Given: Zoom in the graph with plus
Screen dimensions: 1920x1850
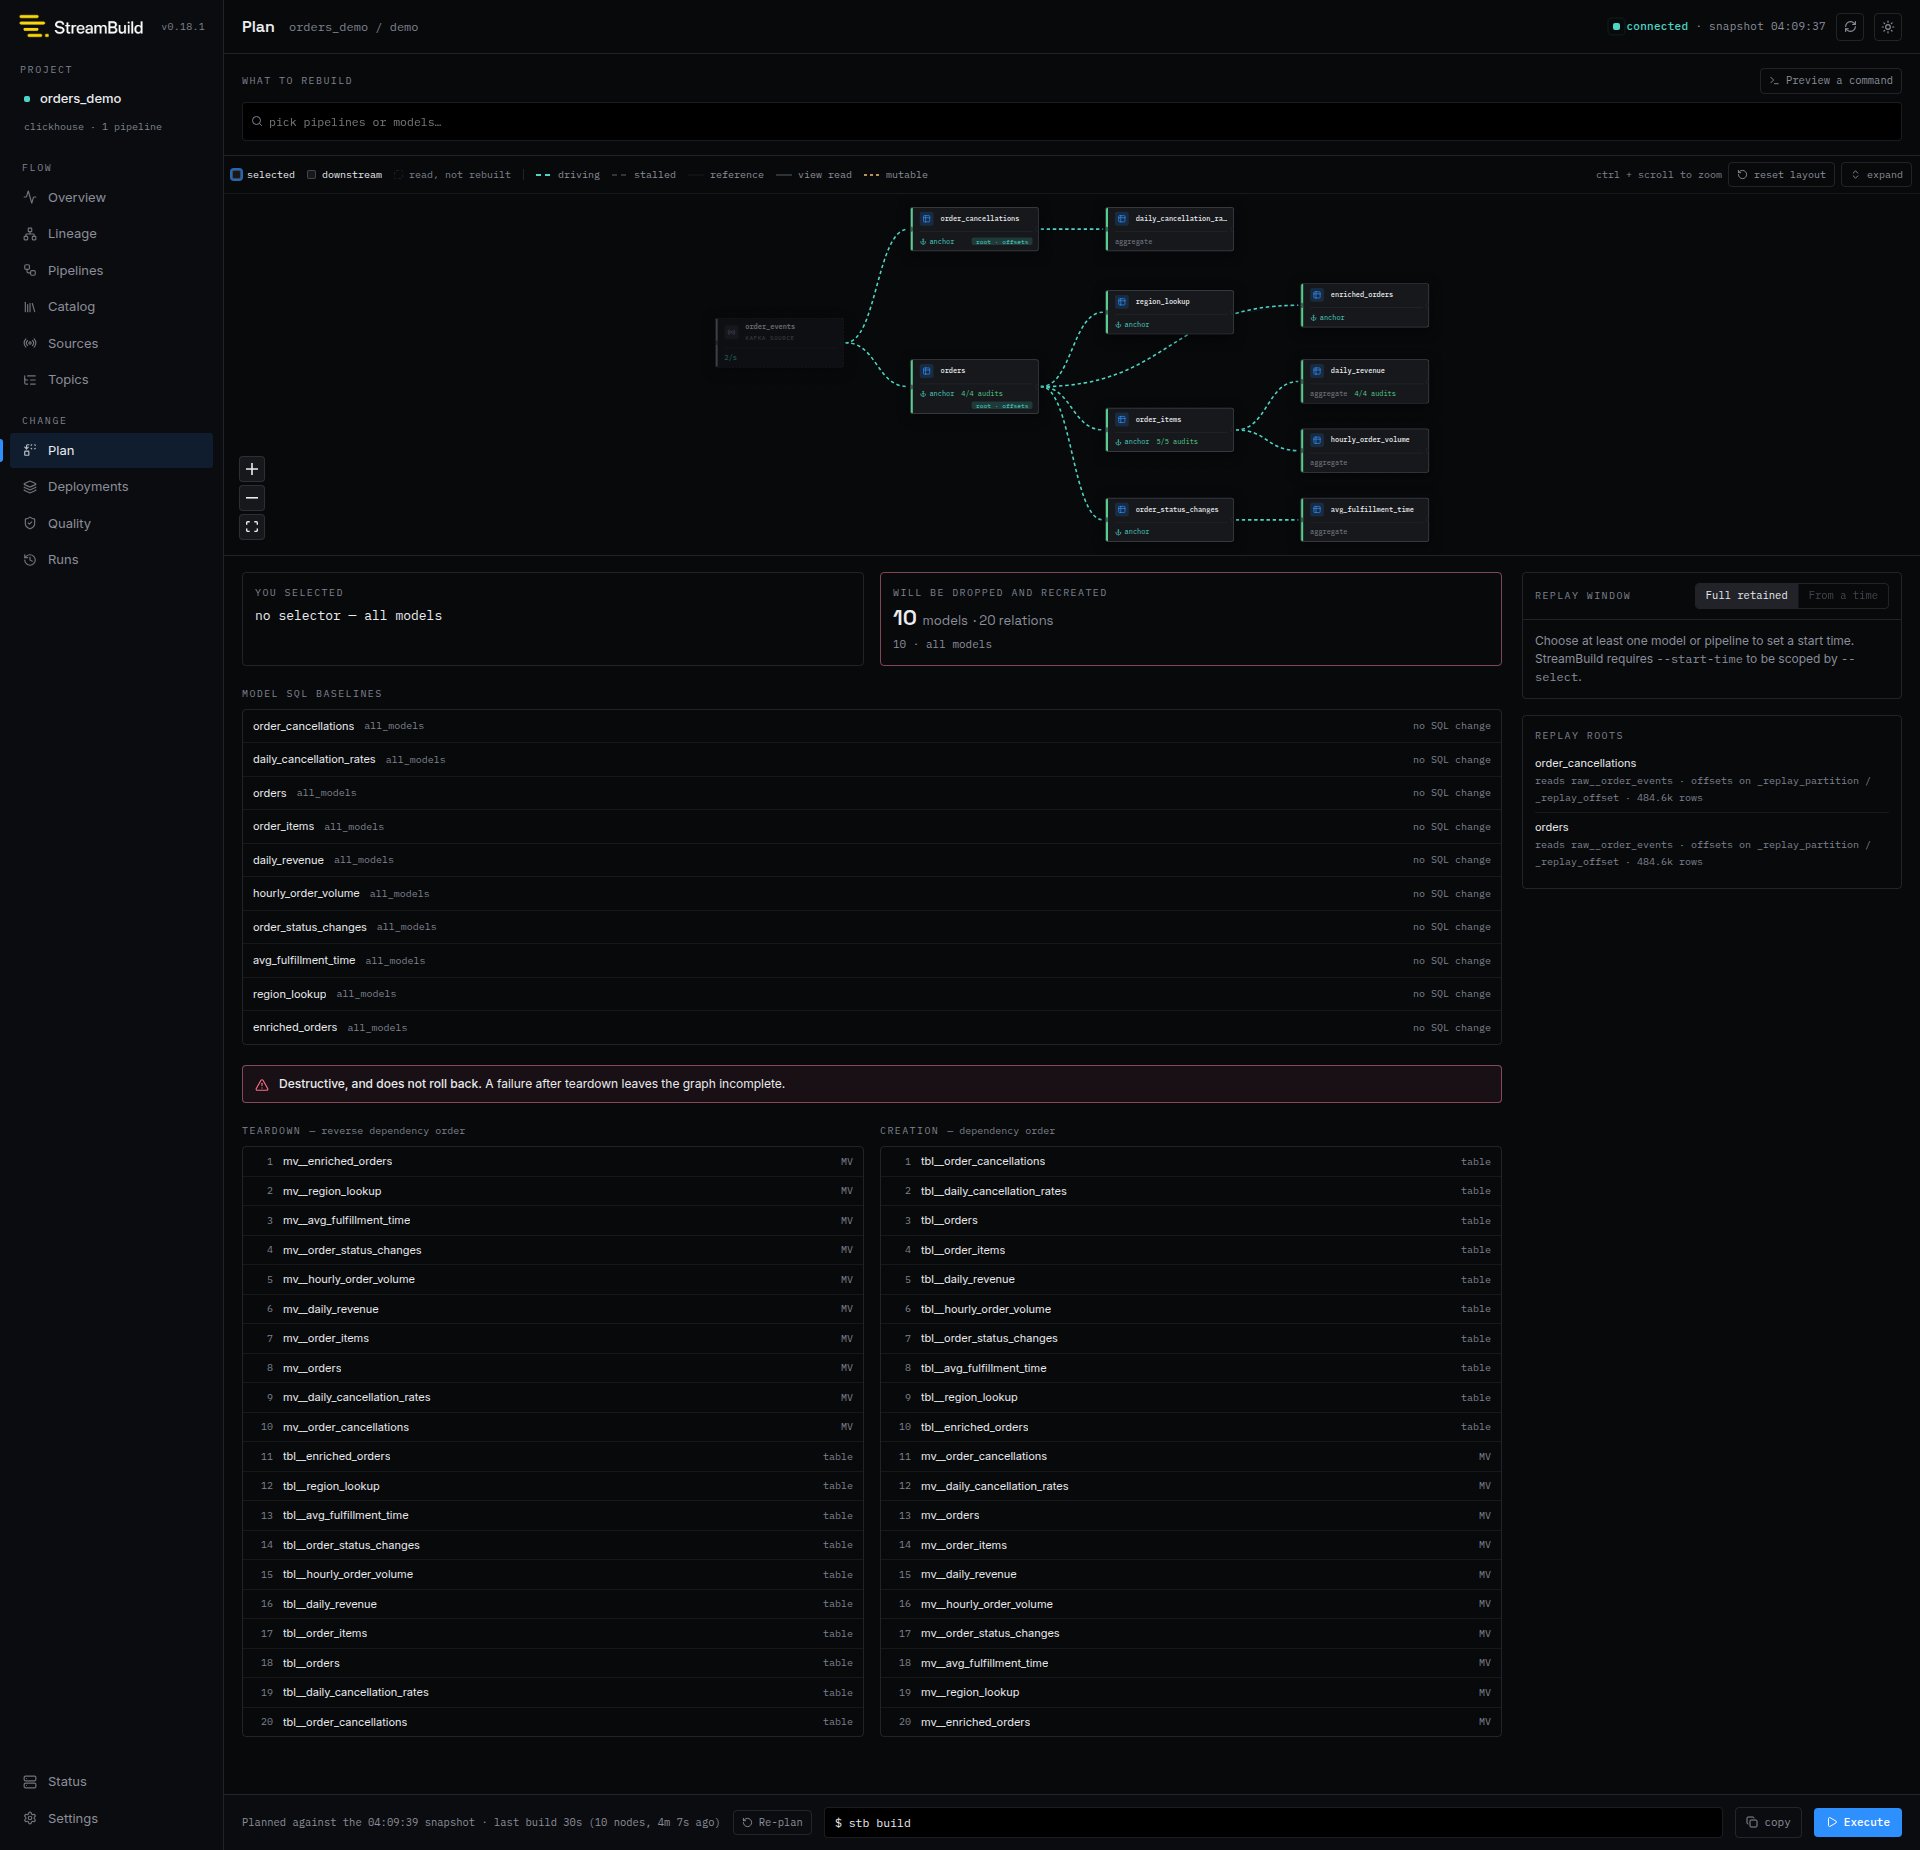Looking at the screenshot, I should (252, 469).
